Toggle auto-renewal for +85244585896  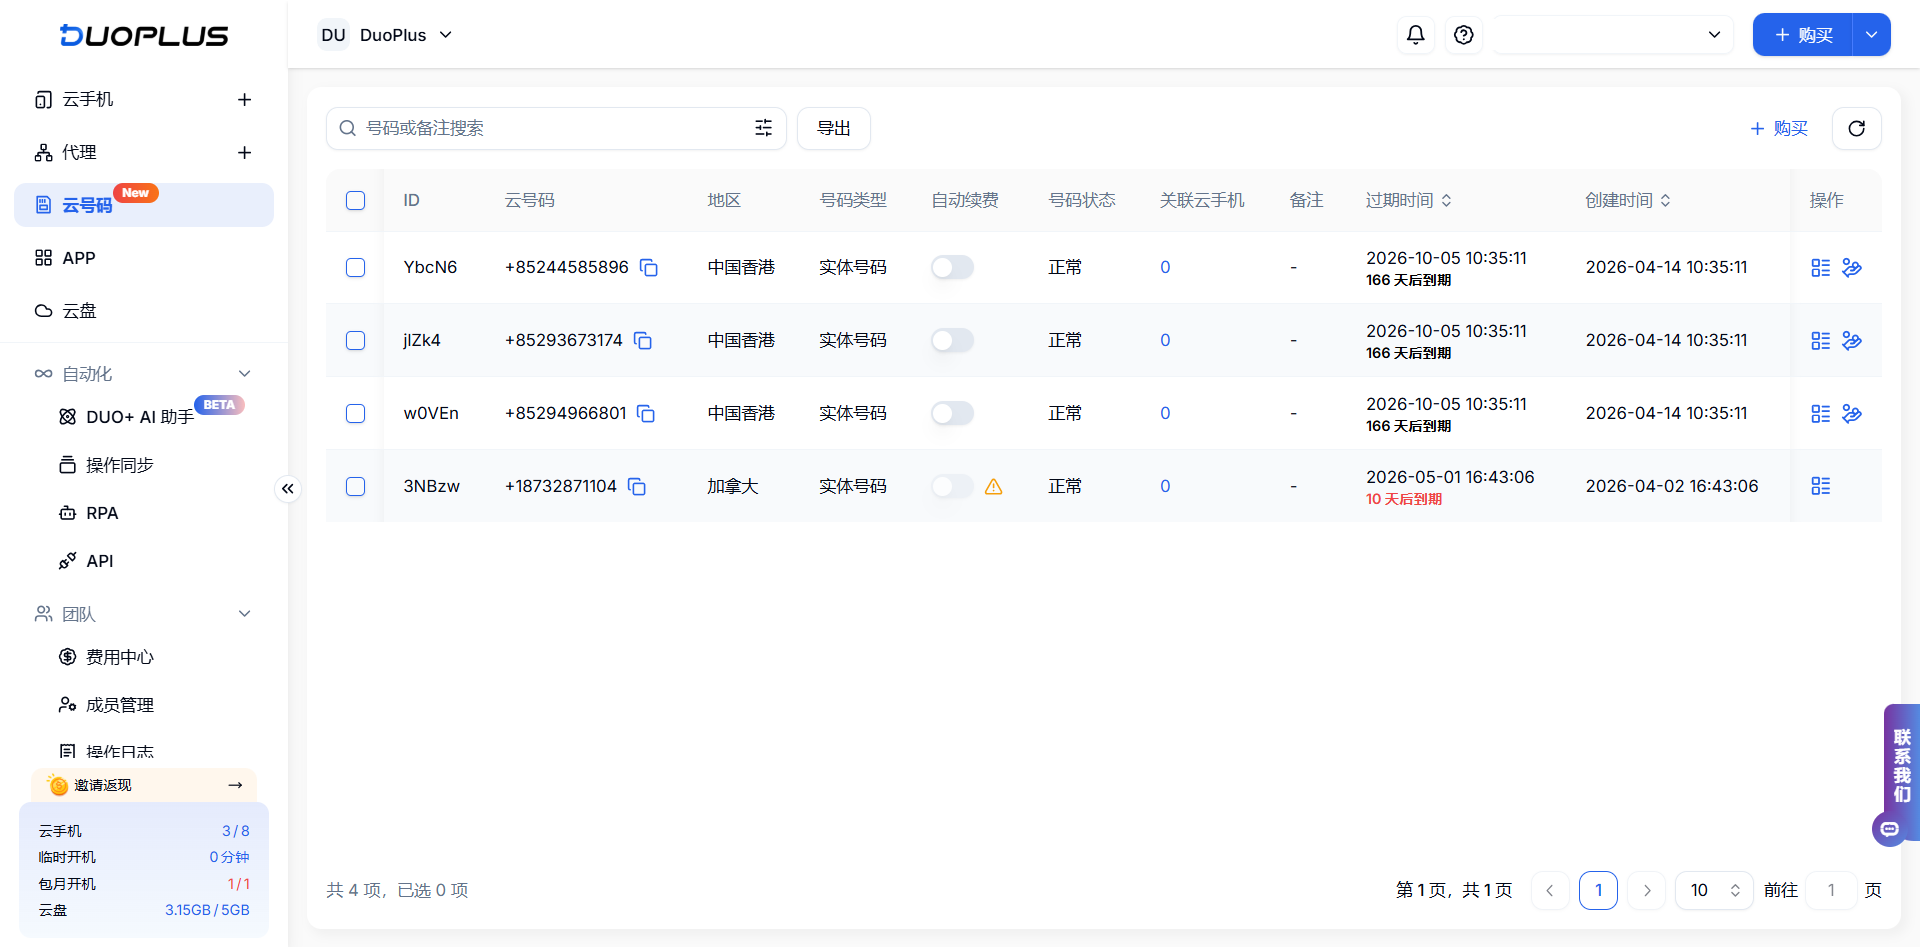coord(952,267)
